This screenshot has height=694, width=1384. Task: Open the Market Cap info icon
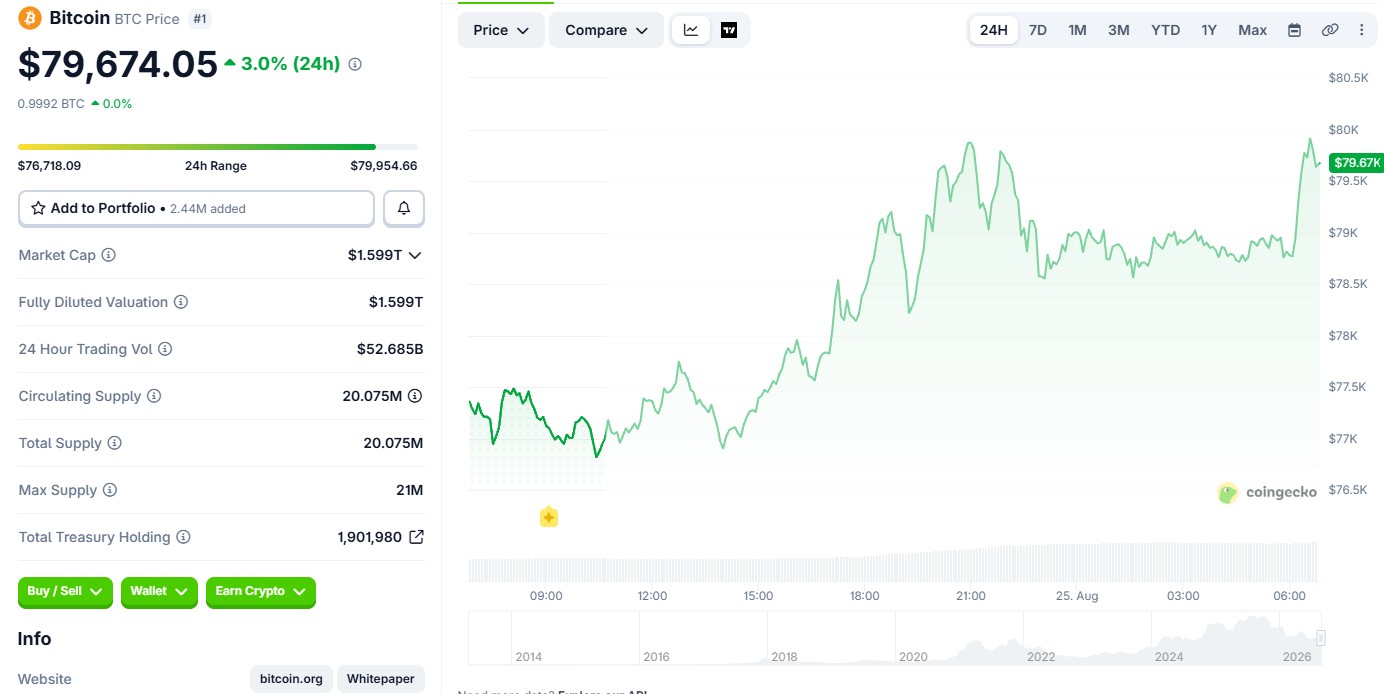click(109, 255)
